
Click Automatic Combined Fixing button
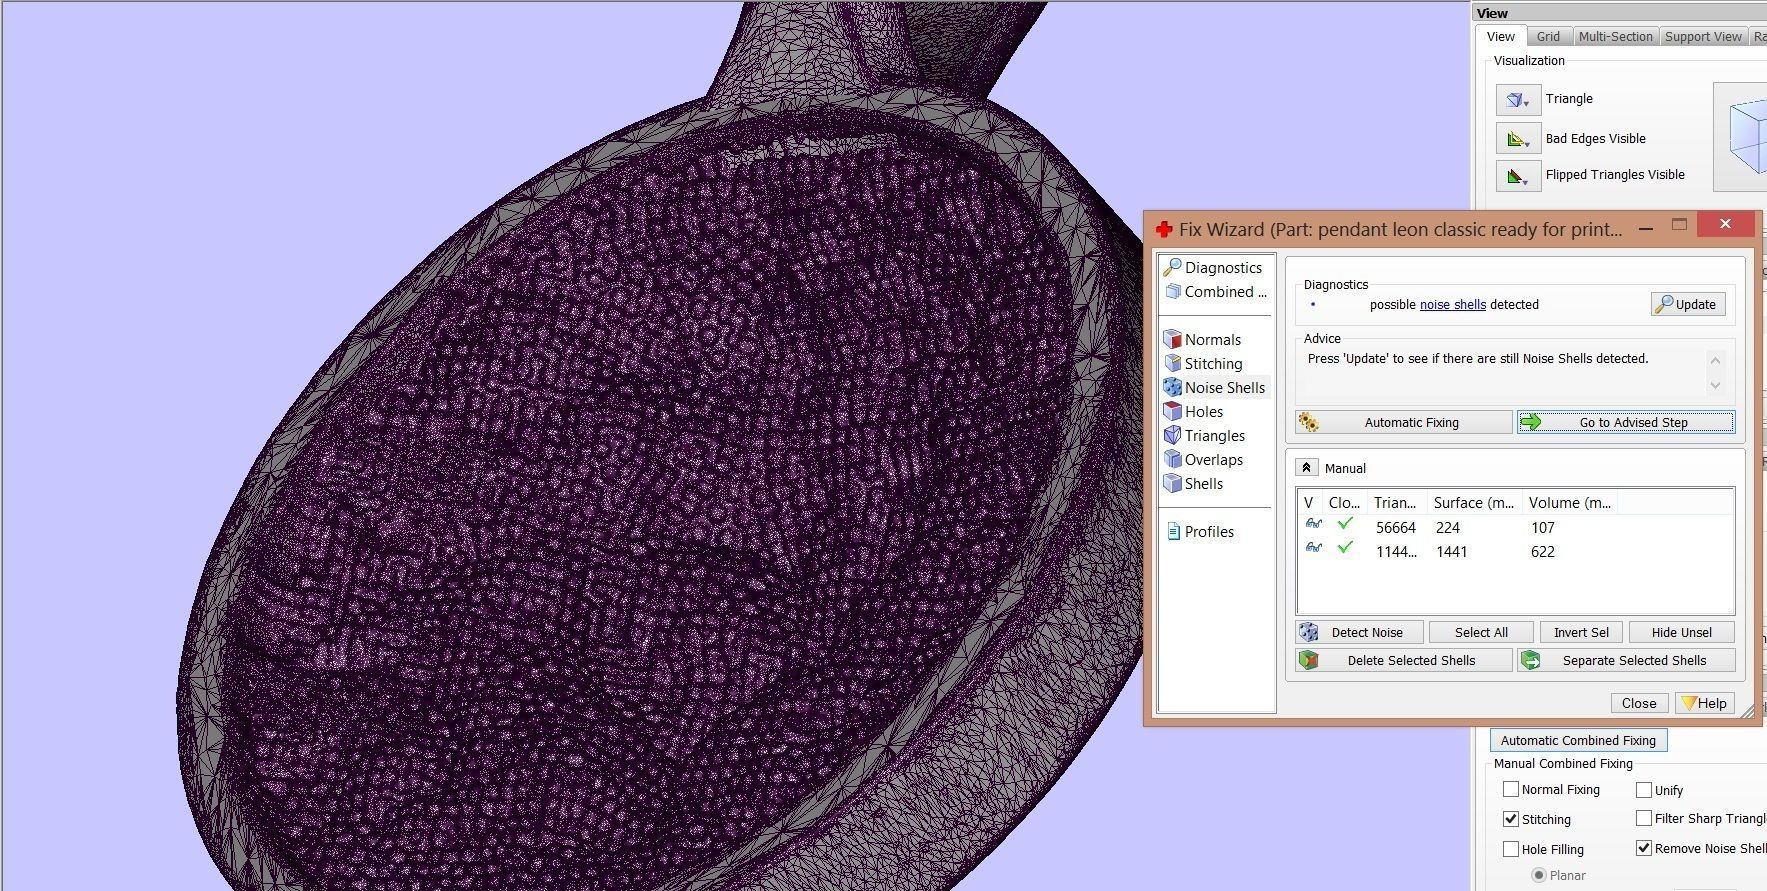click(1578, 740)
